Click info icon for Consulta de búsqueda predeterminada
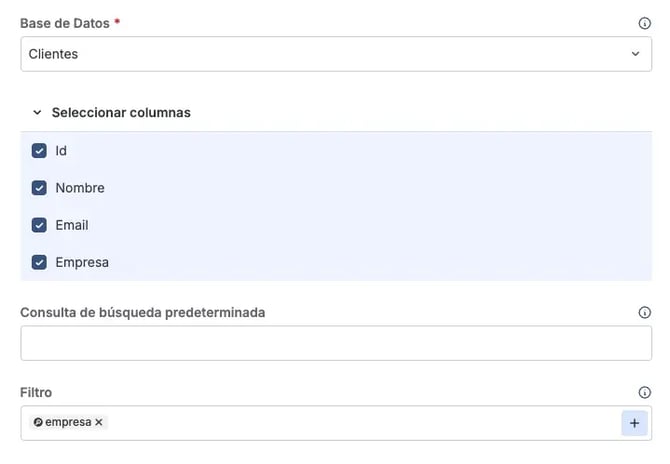 pos(644,312)
